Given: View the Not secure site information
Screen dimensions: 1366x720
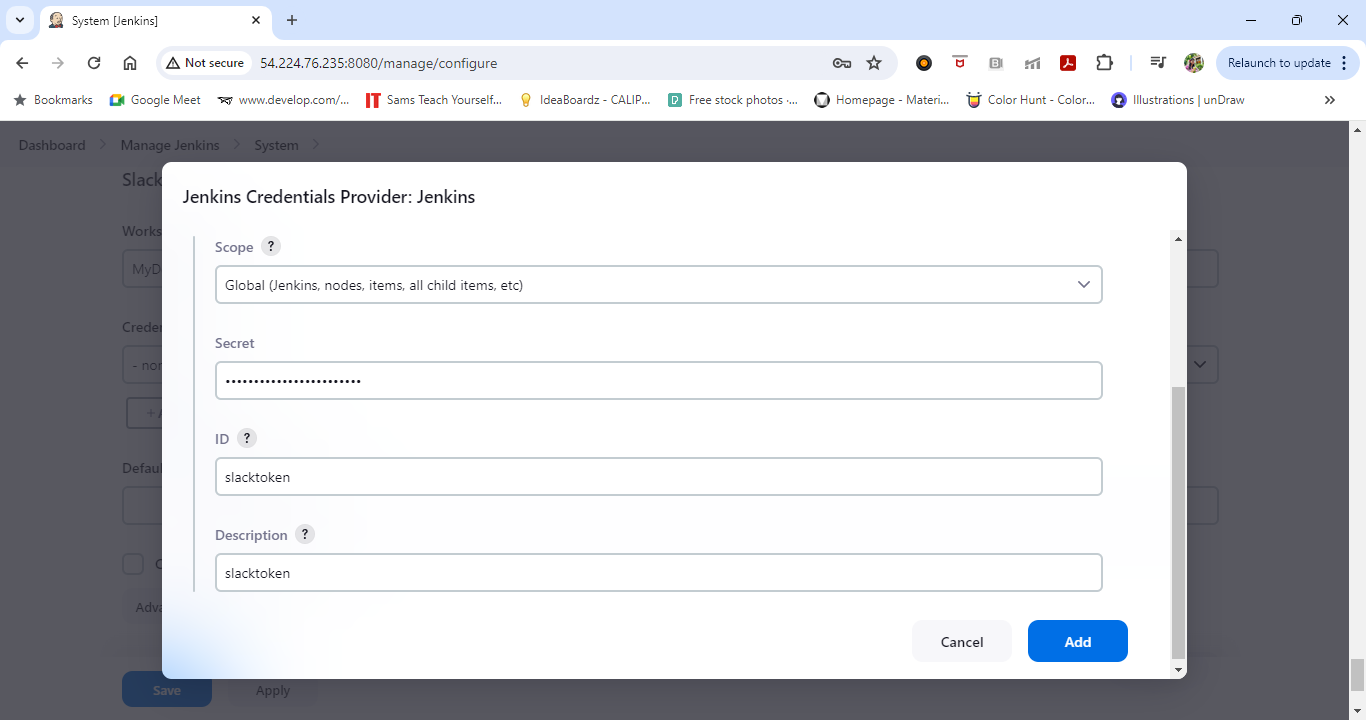Looking at the screenshot, I should (205, 63).
